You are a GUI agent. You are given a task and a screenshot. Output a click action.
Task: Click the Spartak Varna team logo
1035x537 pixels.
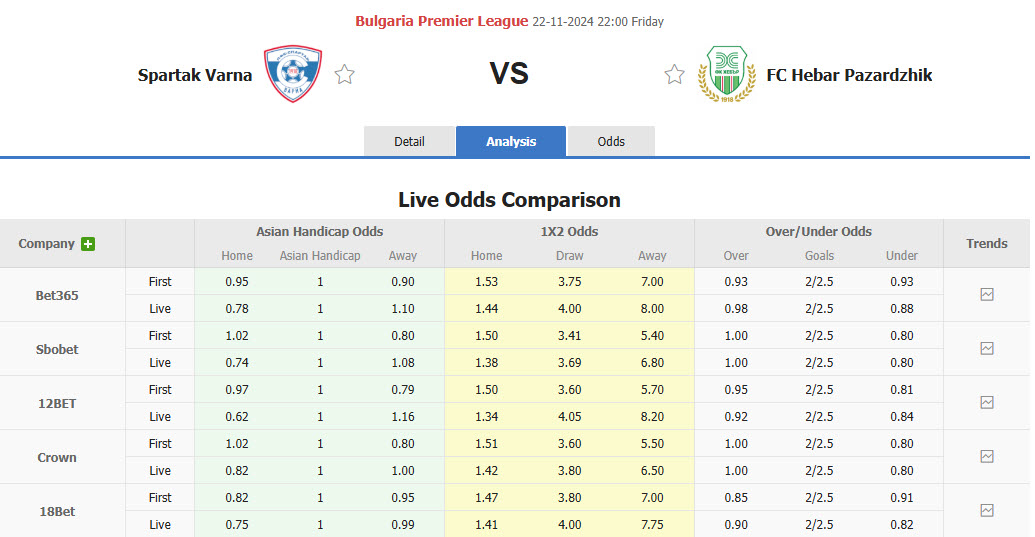[293, 75]
